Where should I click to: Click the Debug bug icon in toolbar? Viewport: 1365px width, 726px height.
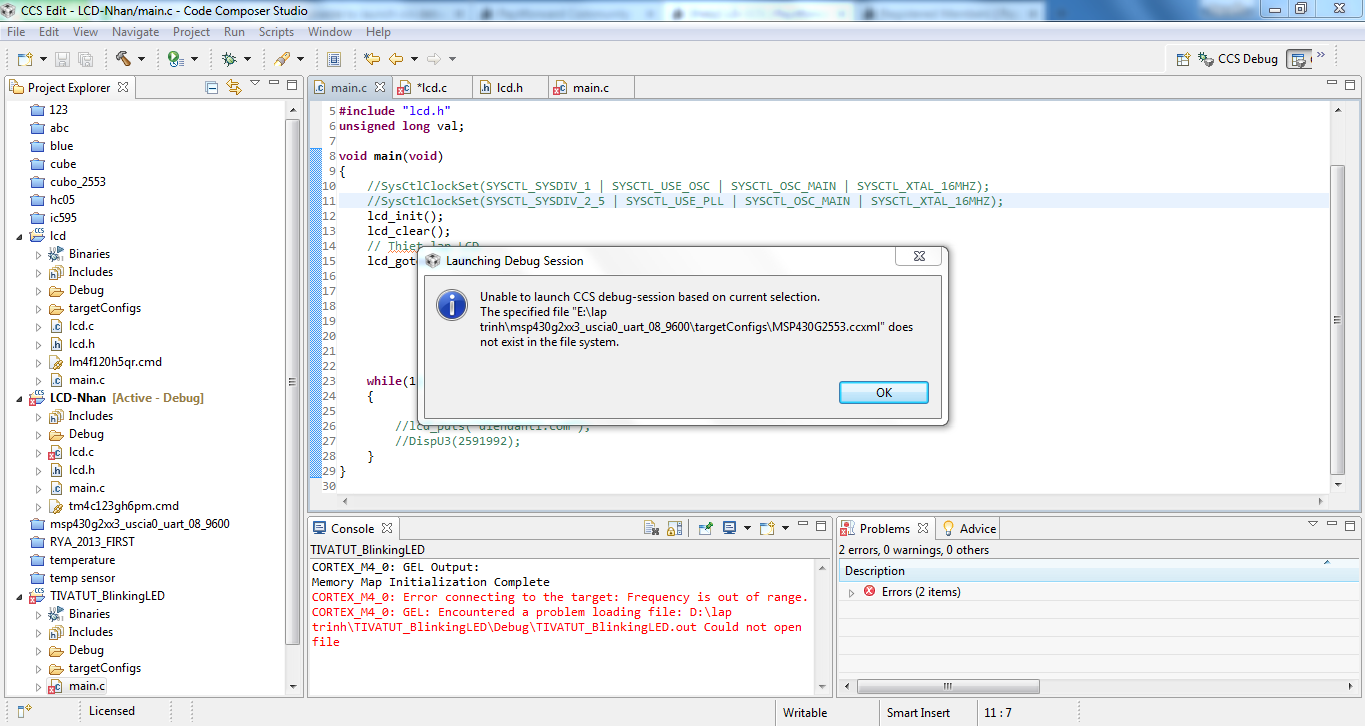click(x=230, y=59)
